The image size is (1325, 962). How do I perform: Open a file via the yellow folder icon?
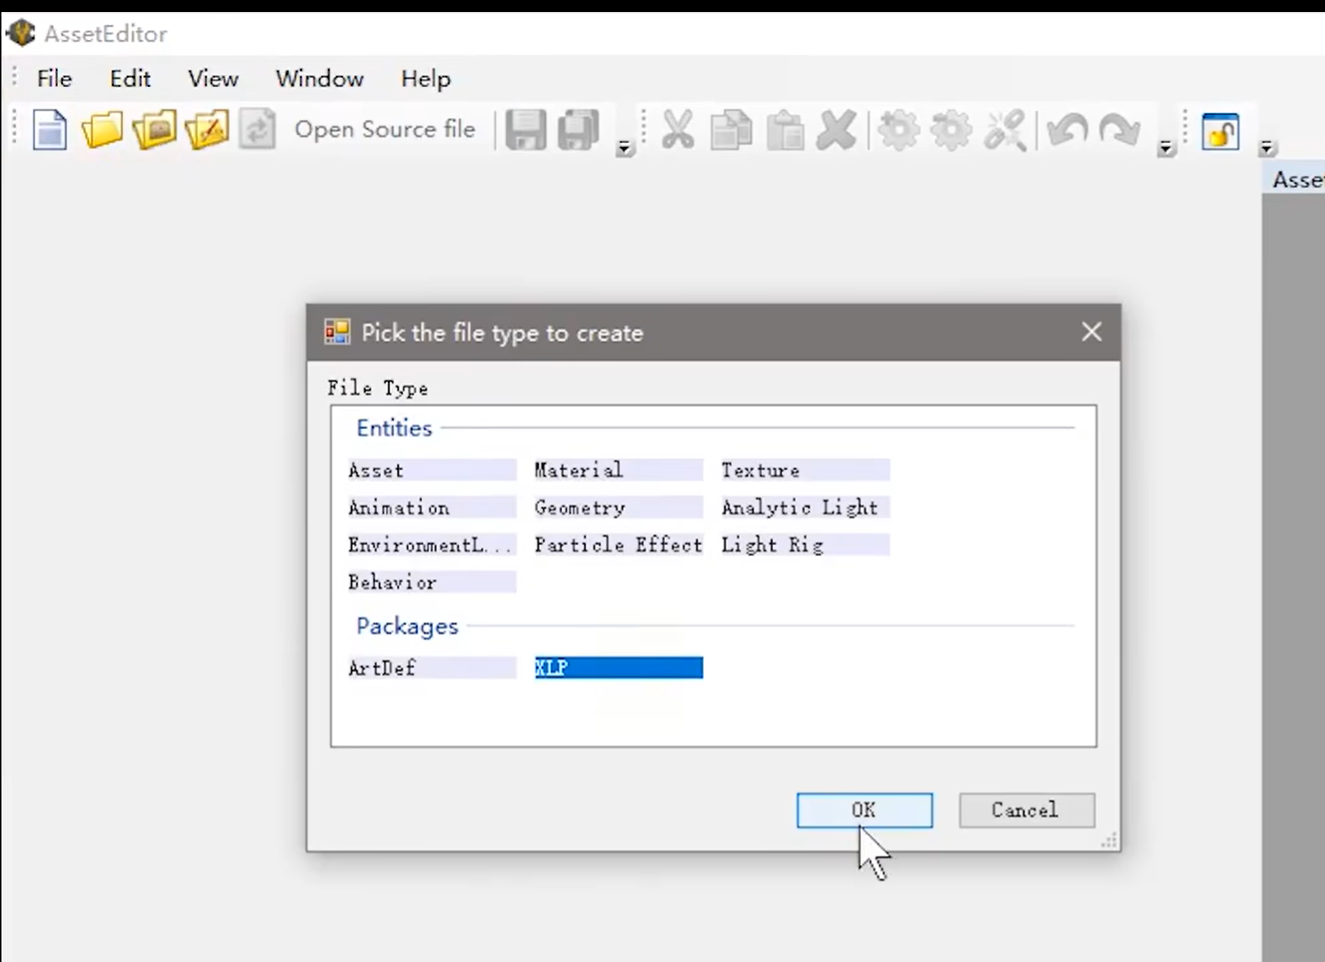point(102,130)
